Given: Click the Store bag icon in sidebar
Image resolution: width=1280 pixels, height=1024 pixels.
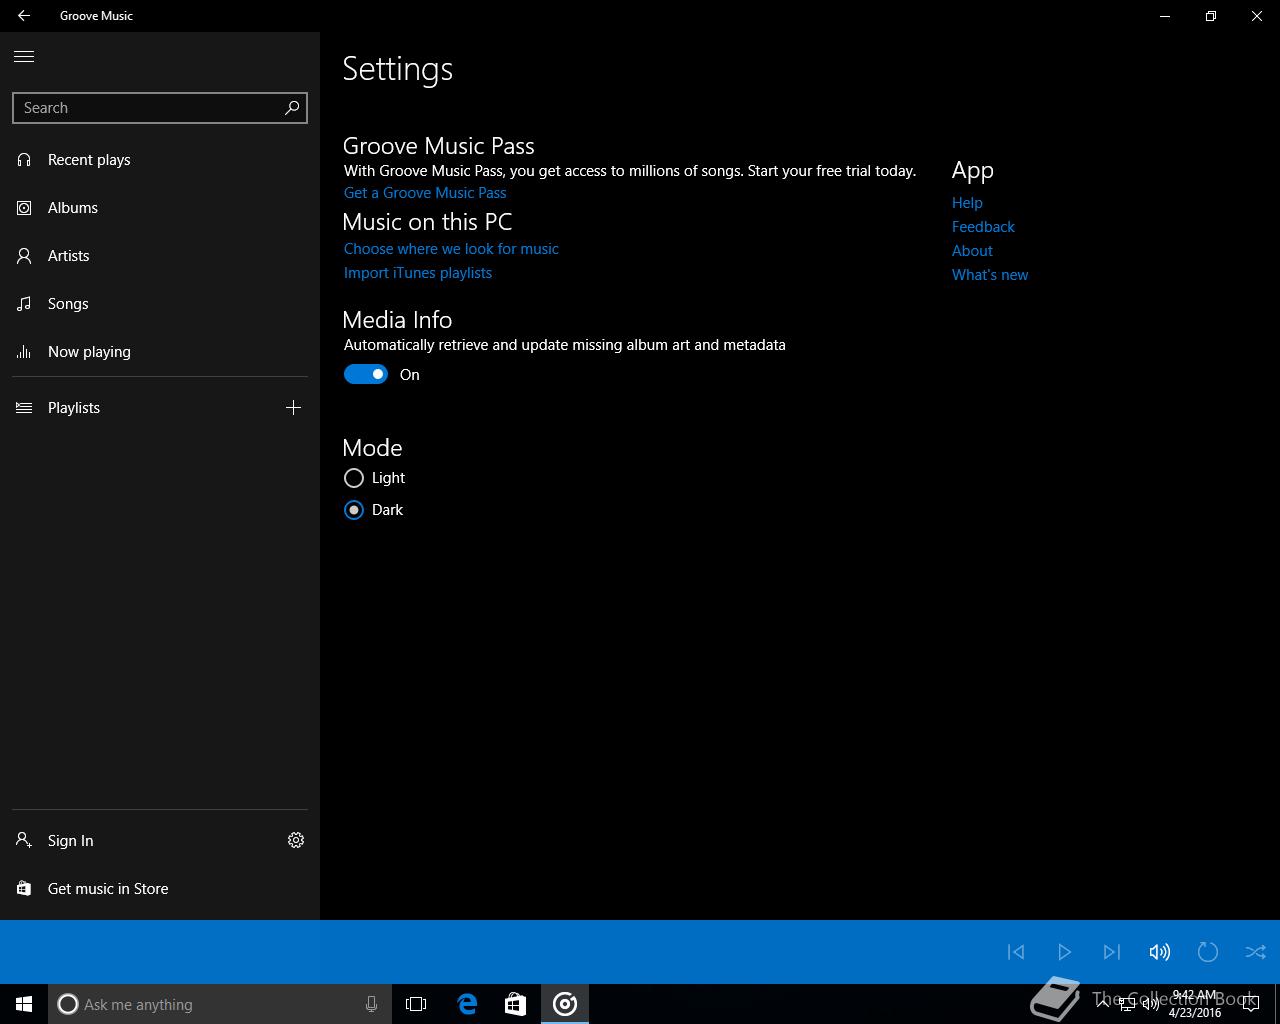Looking at the screenshot, I should 24,888.
